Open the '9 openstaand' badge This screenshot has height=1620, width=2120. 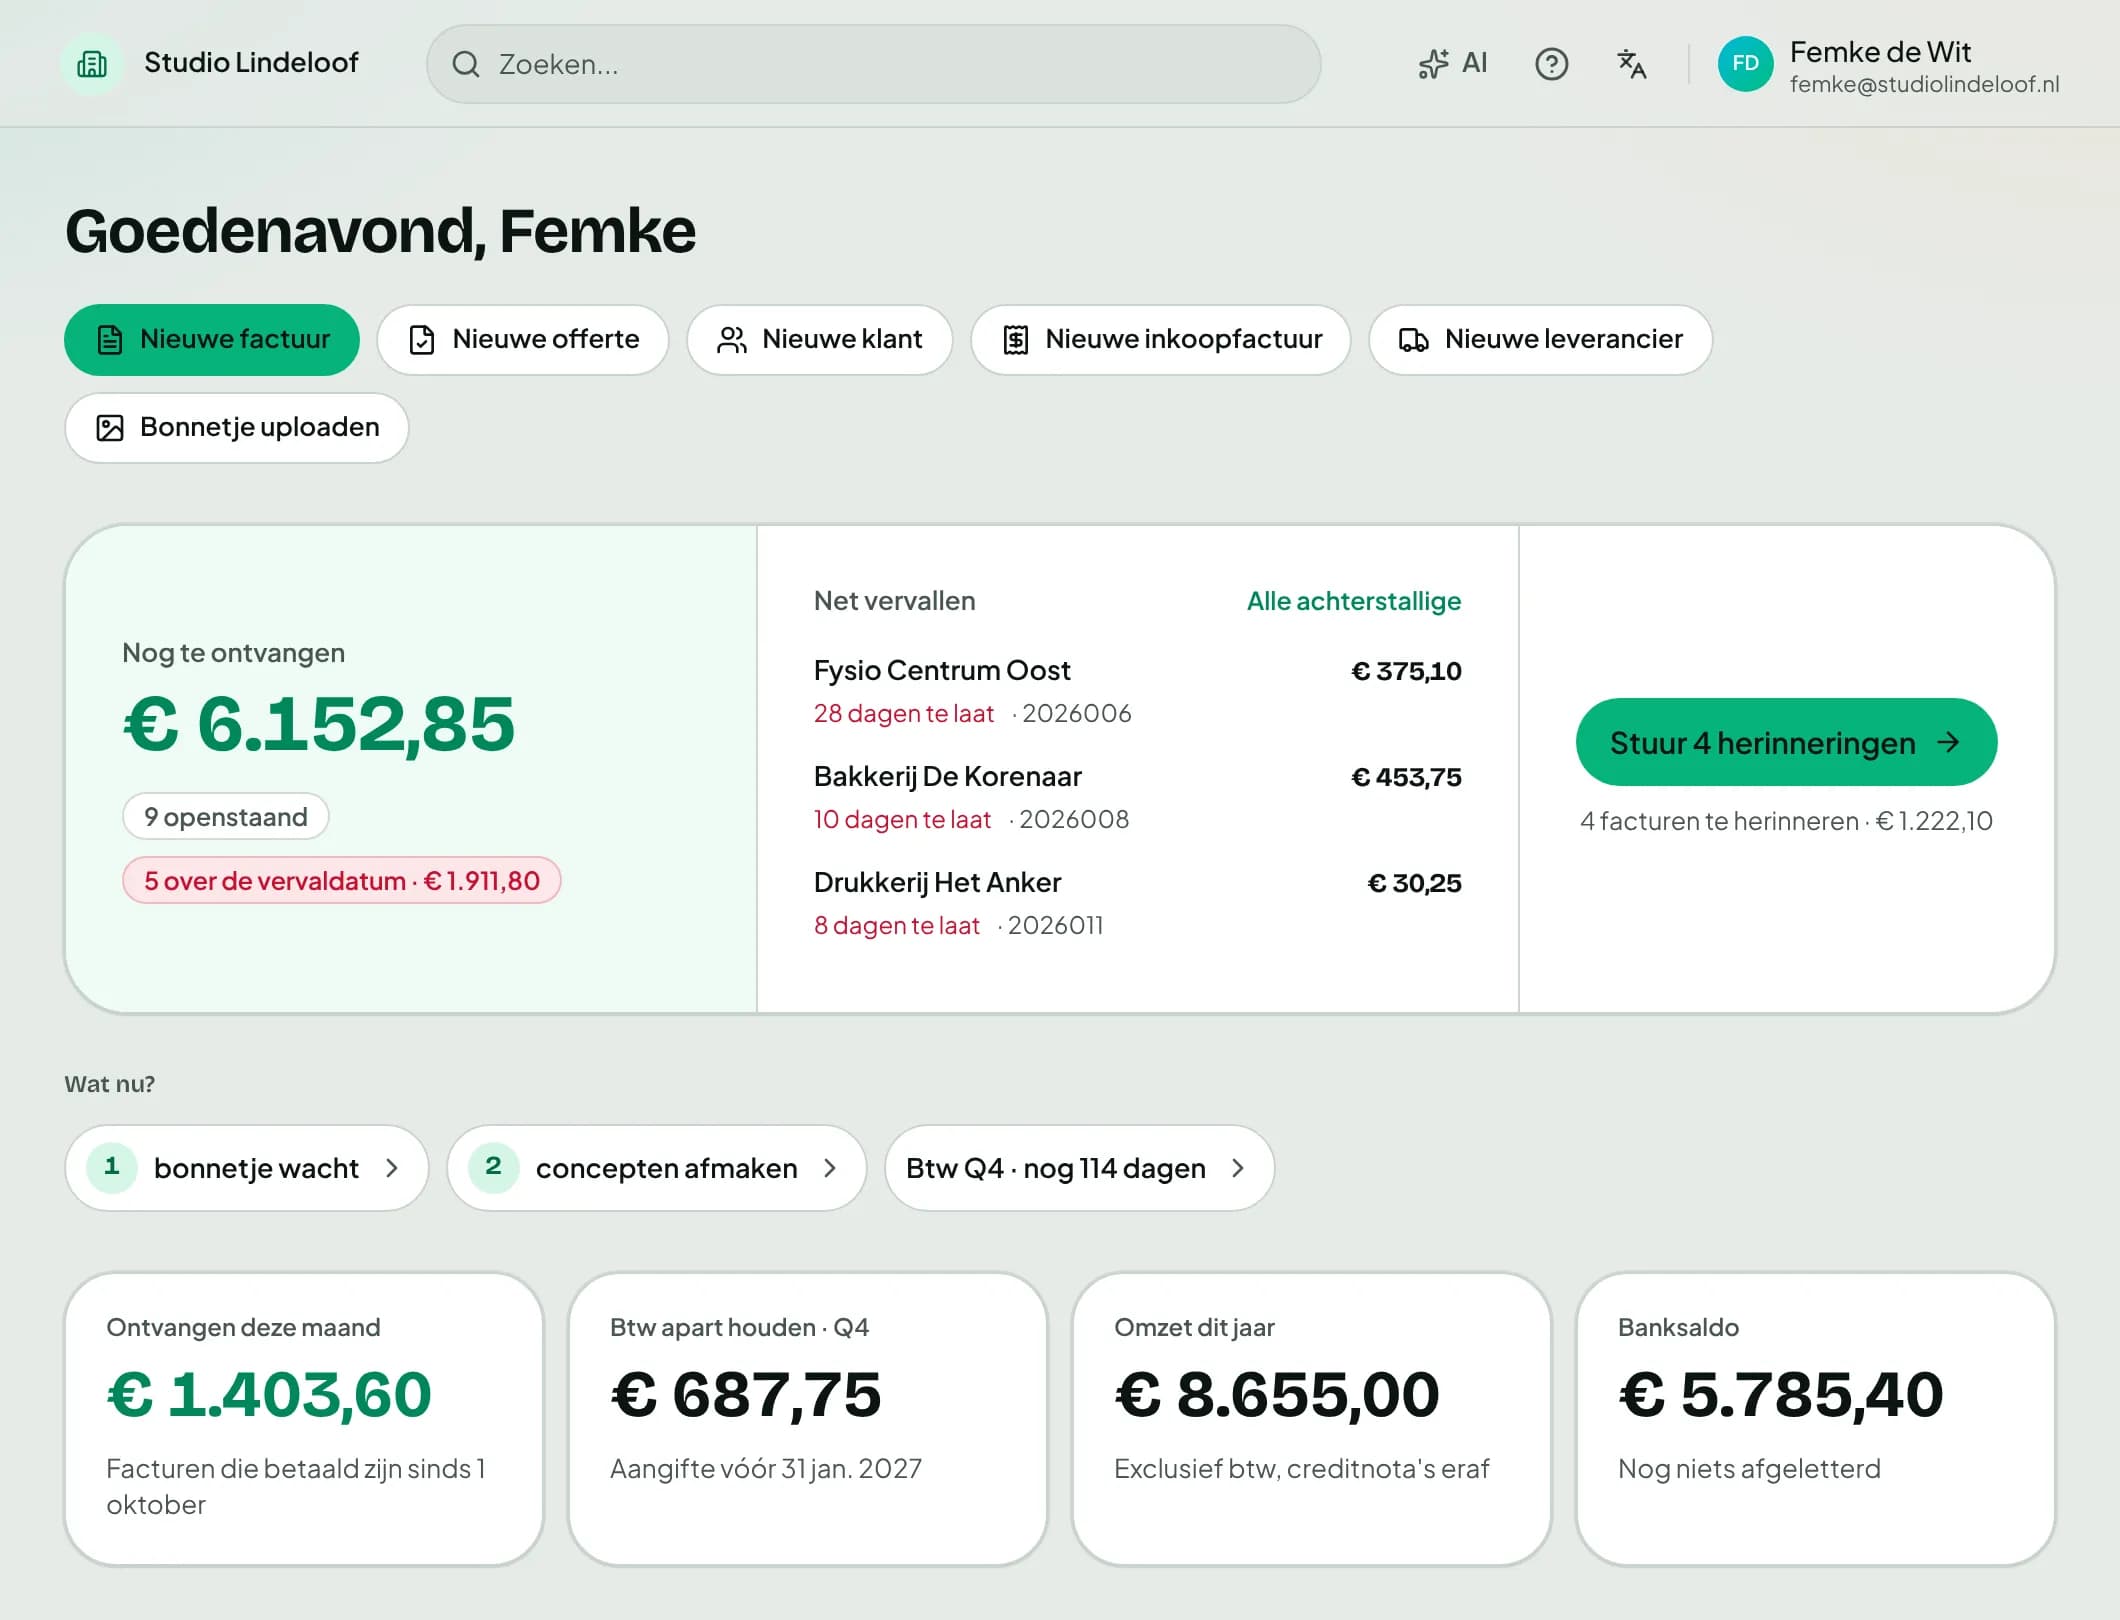pyautogui.click(x=226, y=817)
